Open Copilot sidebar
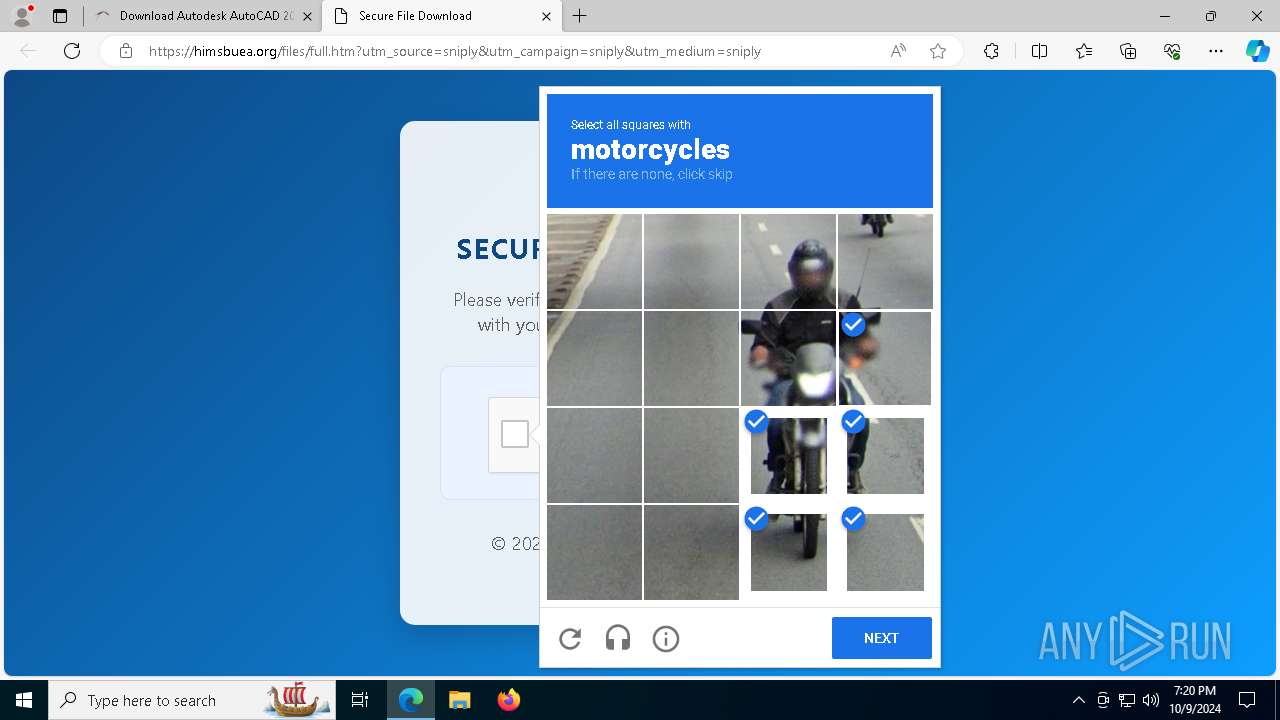Screen dimensions: 1280x720 click(1257, 51)
